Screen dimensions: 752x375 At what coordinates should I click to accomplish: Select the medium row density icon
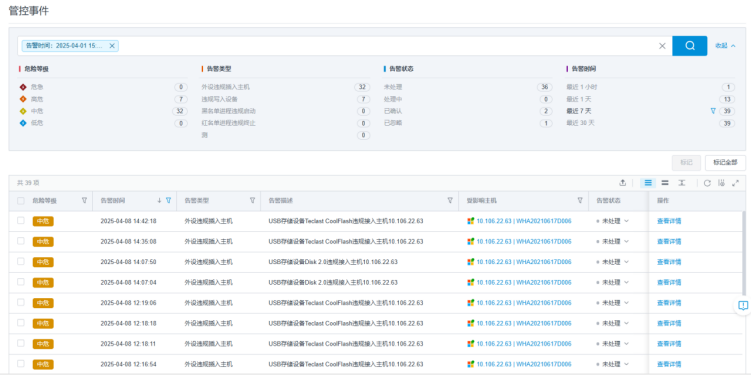[665, 183]
